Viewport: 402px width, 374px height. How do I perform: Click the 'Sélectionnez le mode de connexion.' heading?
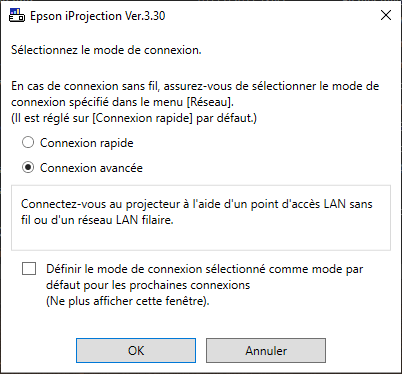click(x=106, y=50)
